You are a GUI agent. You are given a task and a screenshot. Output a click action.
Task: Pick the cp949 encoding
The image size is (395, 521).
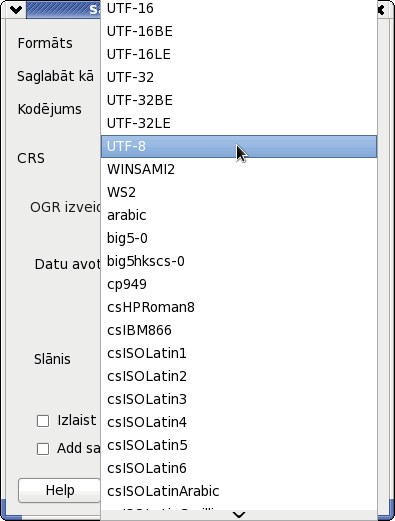coord(239,284)
